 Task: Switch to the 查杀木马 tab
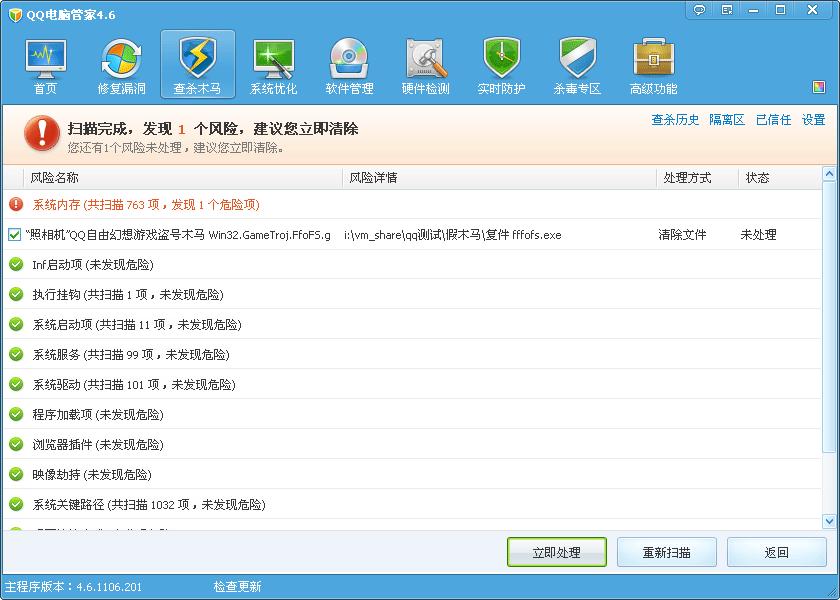[195, 62]
